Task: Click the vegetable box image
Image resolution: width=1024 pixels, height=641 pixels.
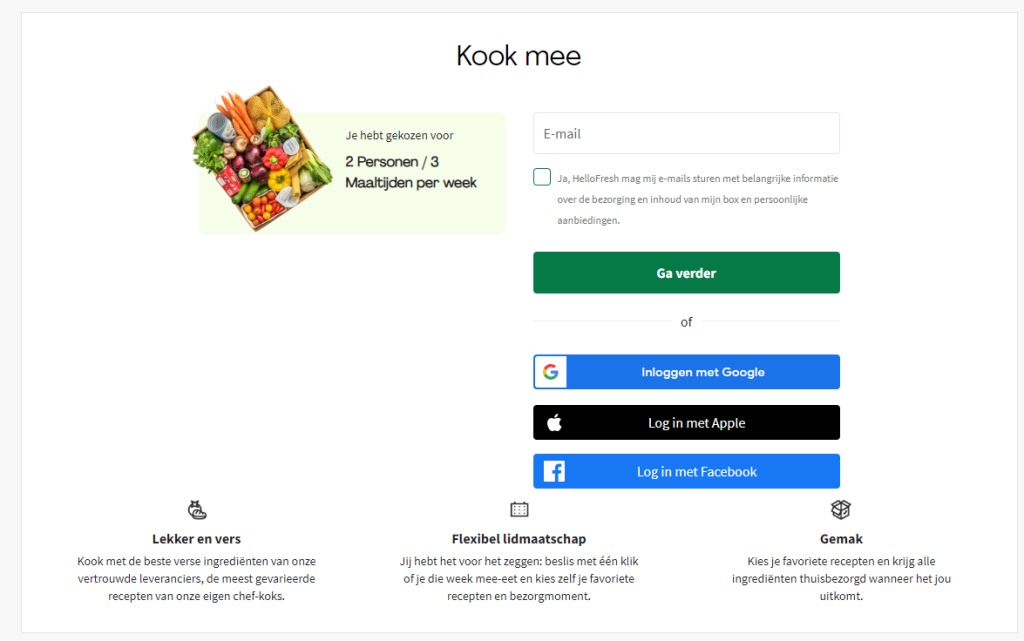Action: [260, 157]
